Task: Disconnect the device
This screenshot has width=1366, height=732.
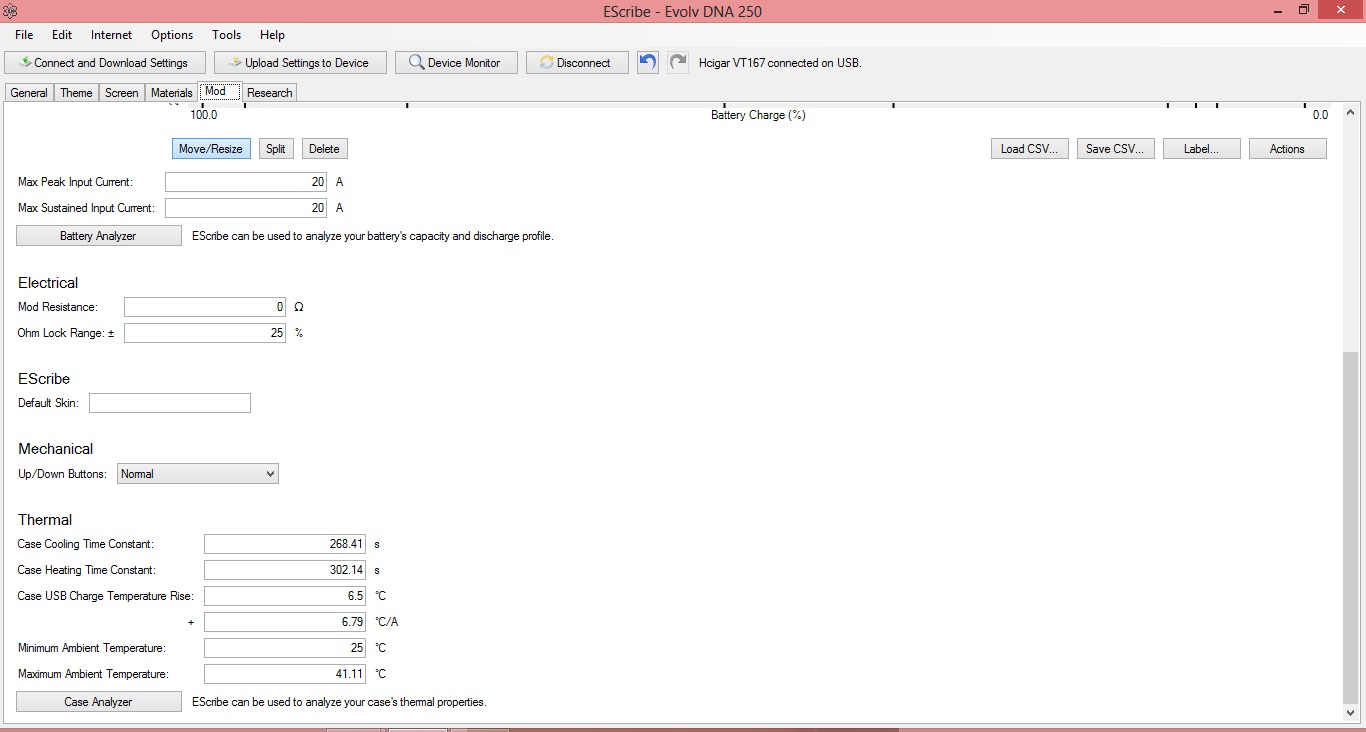Action: point(577,63)
